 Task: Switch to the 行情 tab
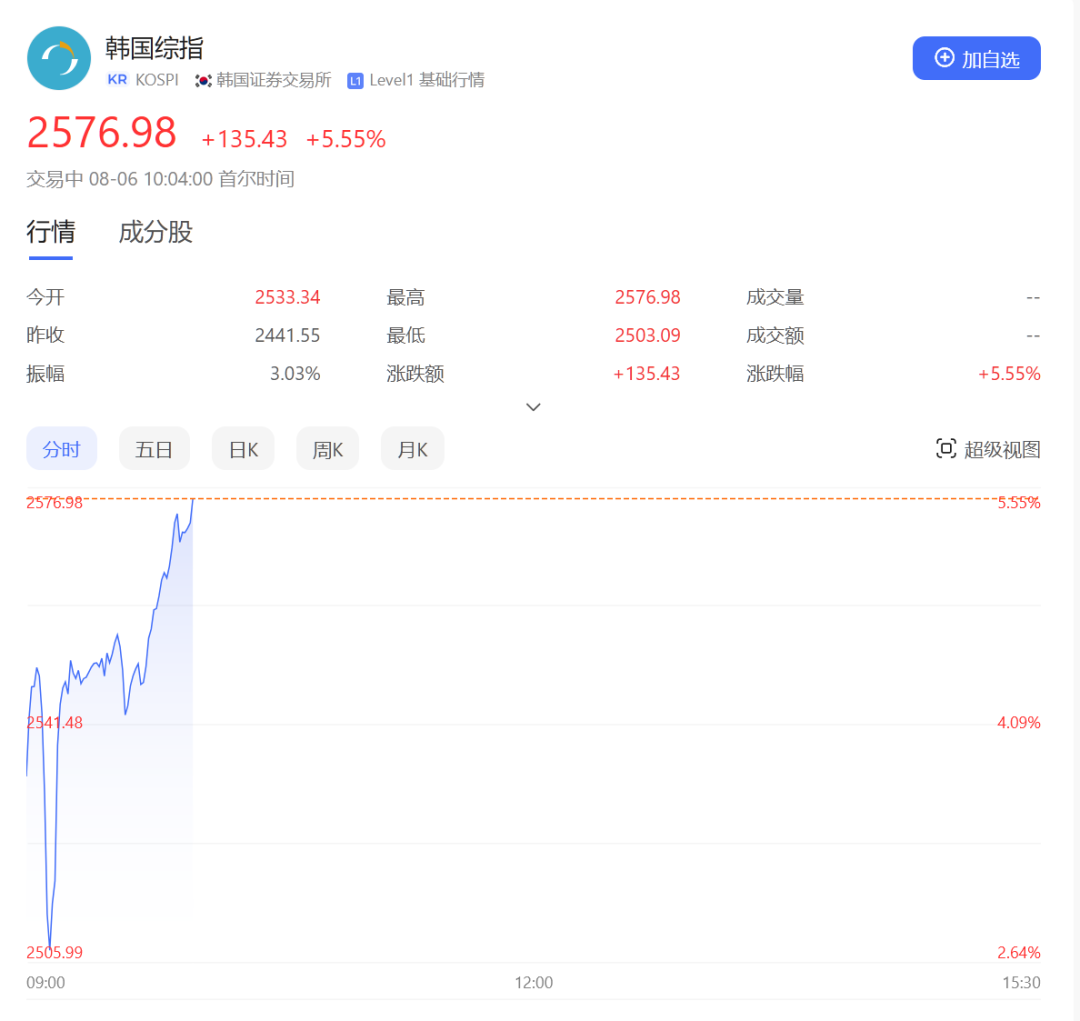tap(51, 232)
